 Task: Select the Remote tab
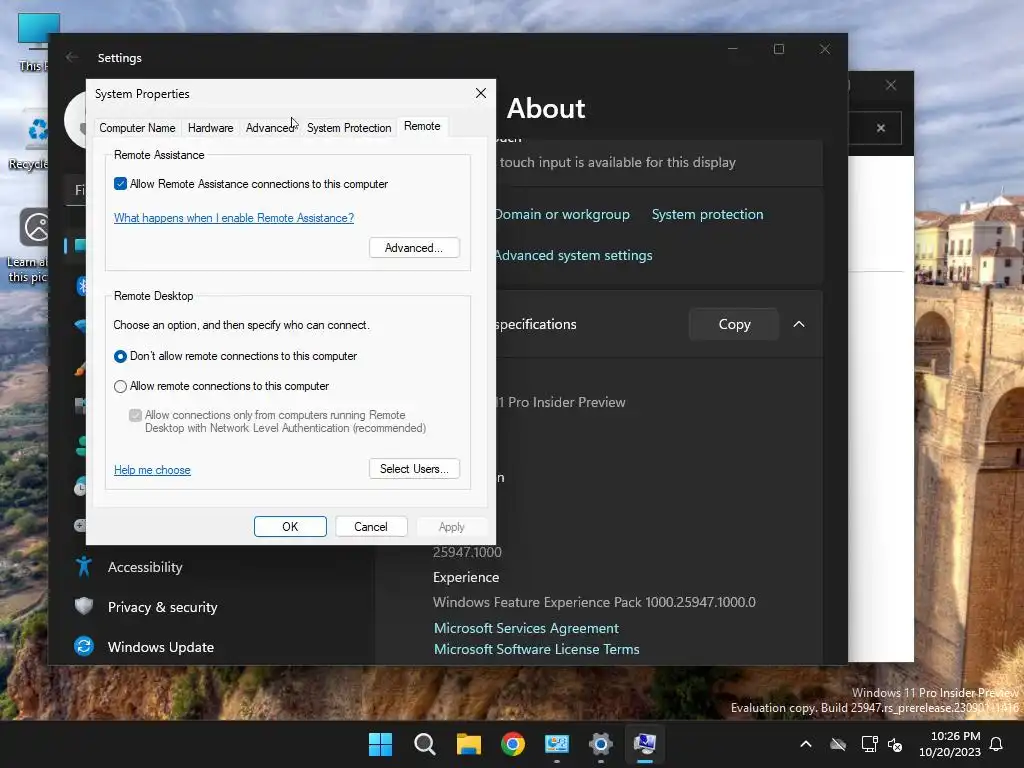point(422,126)
